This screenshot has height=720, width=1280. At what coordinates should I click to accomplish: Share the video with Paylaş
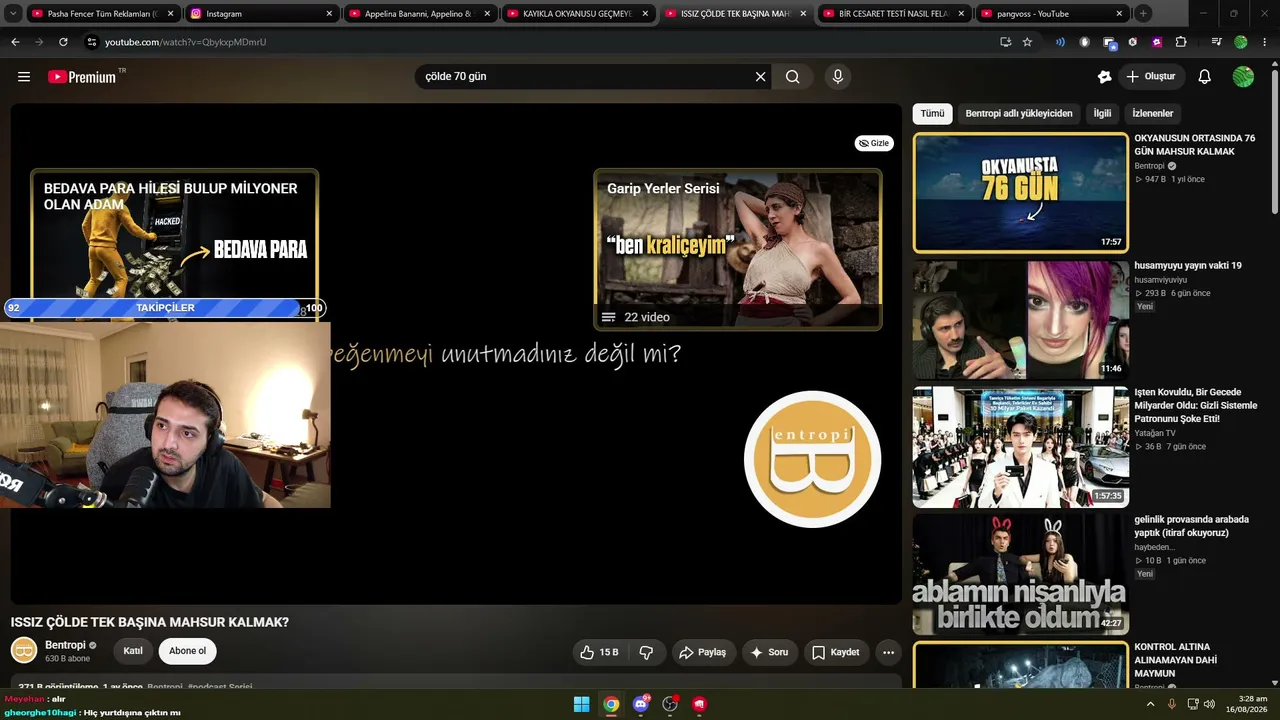coord(702,652)
